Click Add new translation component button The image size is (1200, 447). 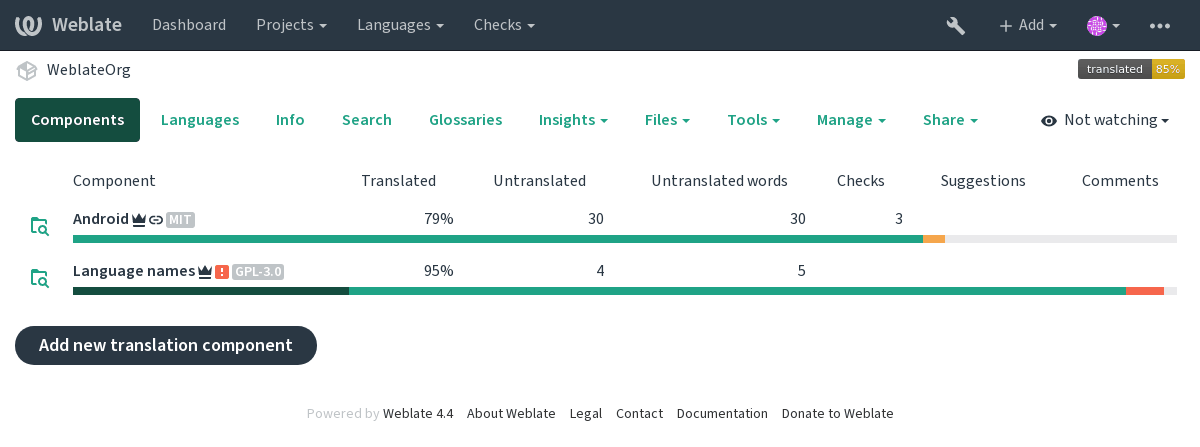(x=166, y=345)
